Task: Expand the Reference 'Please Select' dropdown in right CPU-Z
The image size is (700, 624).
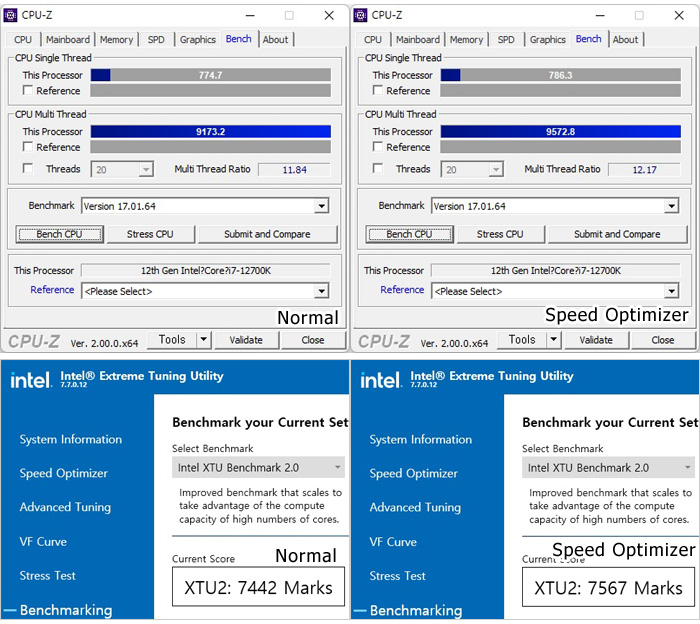Action: click(671, 291)
